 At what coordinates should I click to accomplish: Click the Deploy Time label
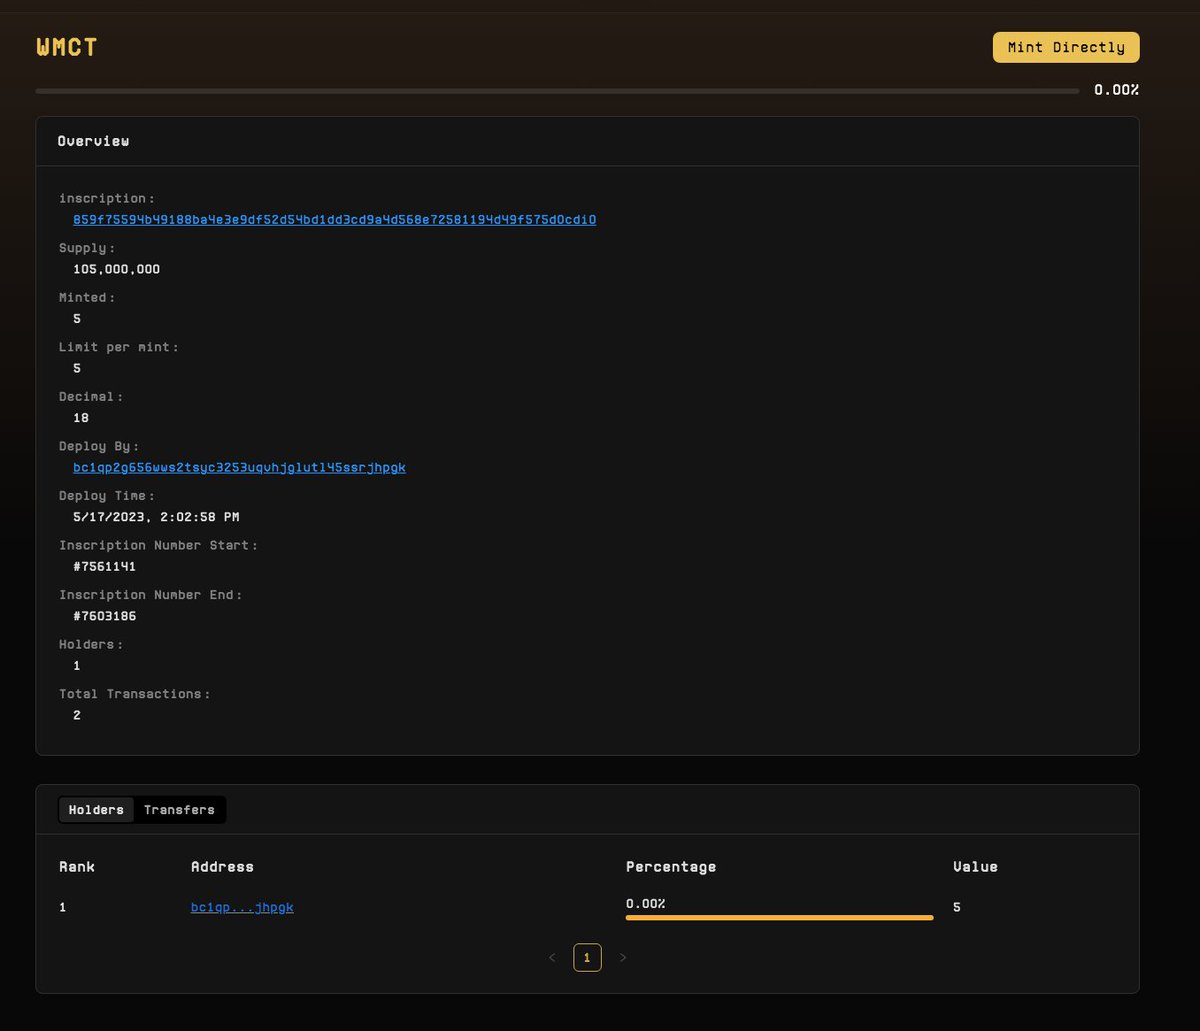click(x=107, y=496)
